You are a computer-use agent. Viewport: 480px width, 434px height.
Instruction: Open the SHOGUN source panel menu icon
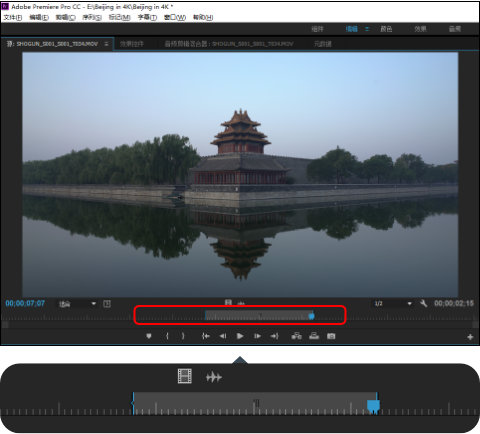click(106, 44)
